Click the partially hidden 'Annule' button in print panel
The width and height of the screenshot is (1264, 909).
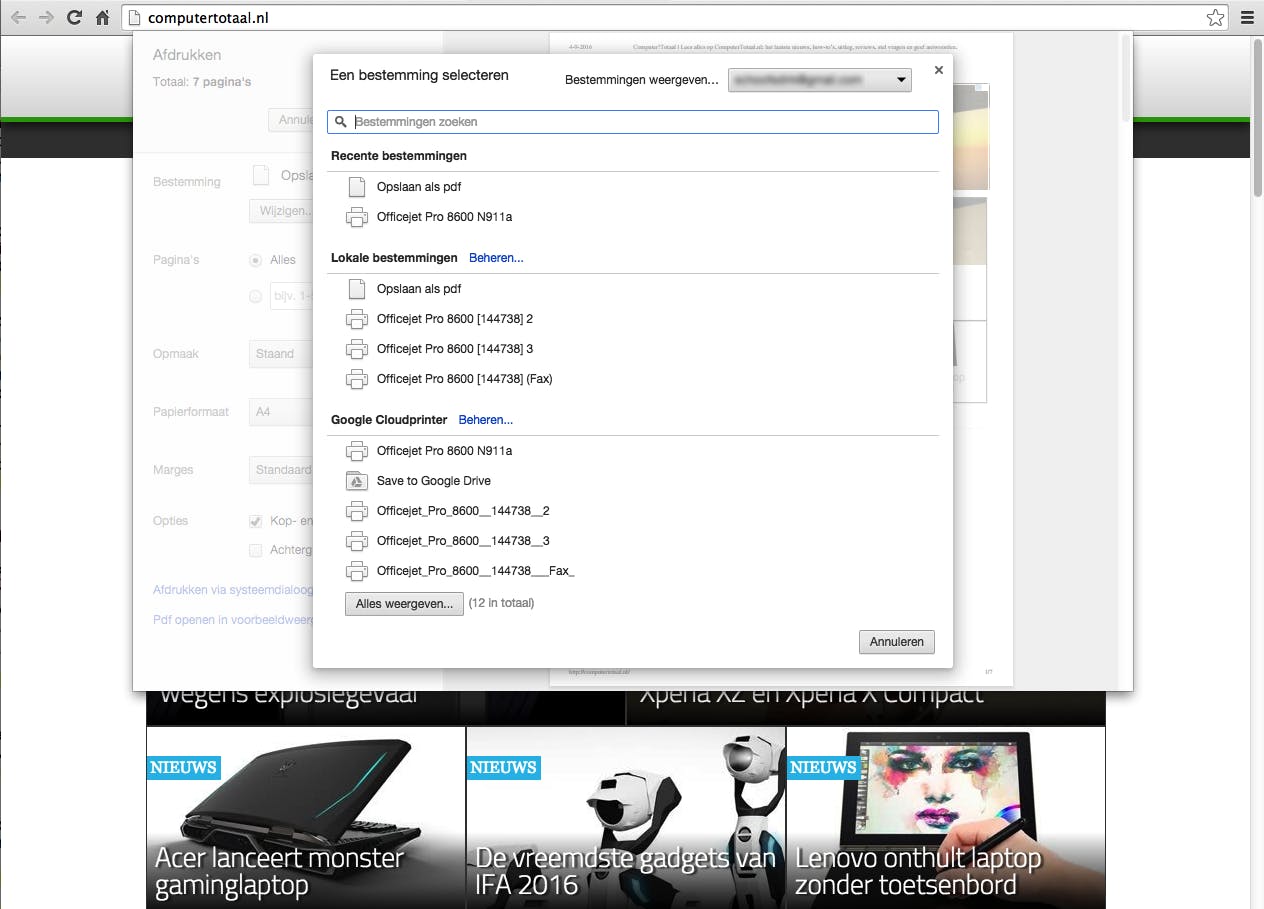coord(291,120)
